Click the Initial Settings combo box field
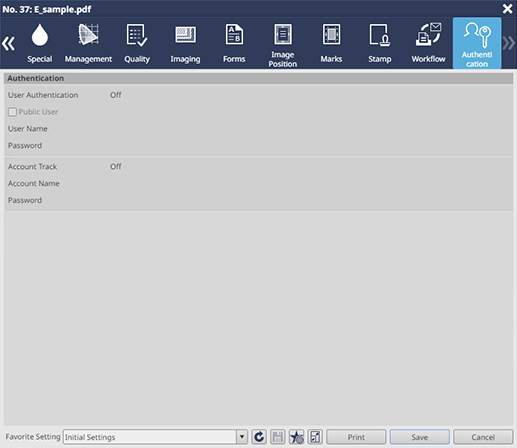517x448 pixels. [x=150, y=437]
